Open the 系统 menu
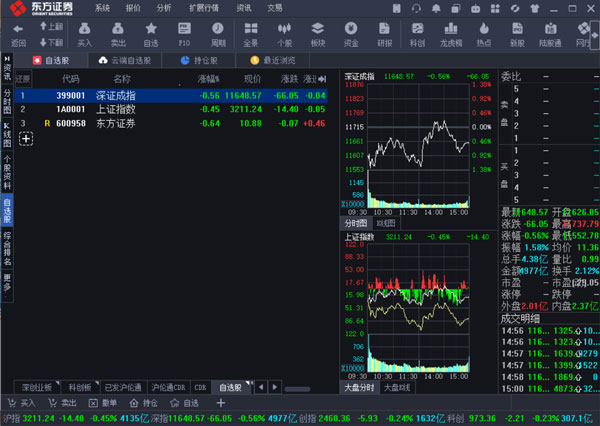Image resolution: width=600 pixels, height=426 pixels. click(x=102, y=8)
